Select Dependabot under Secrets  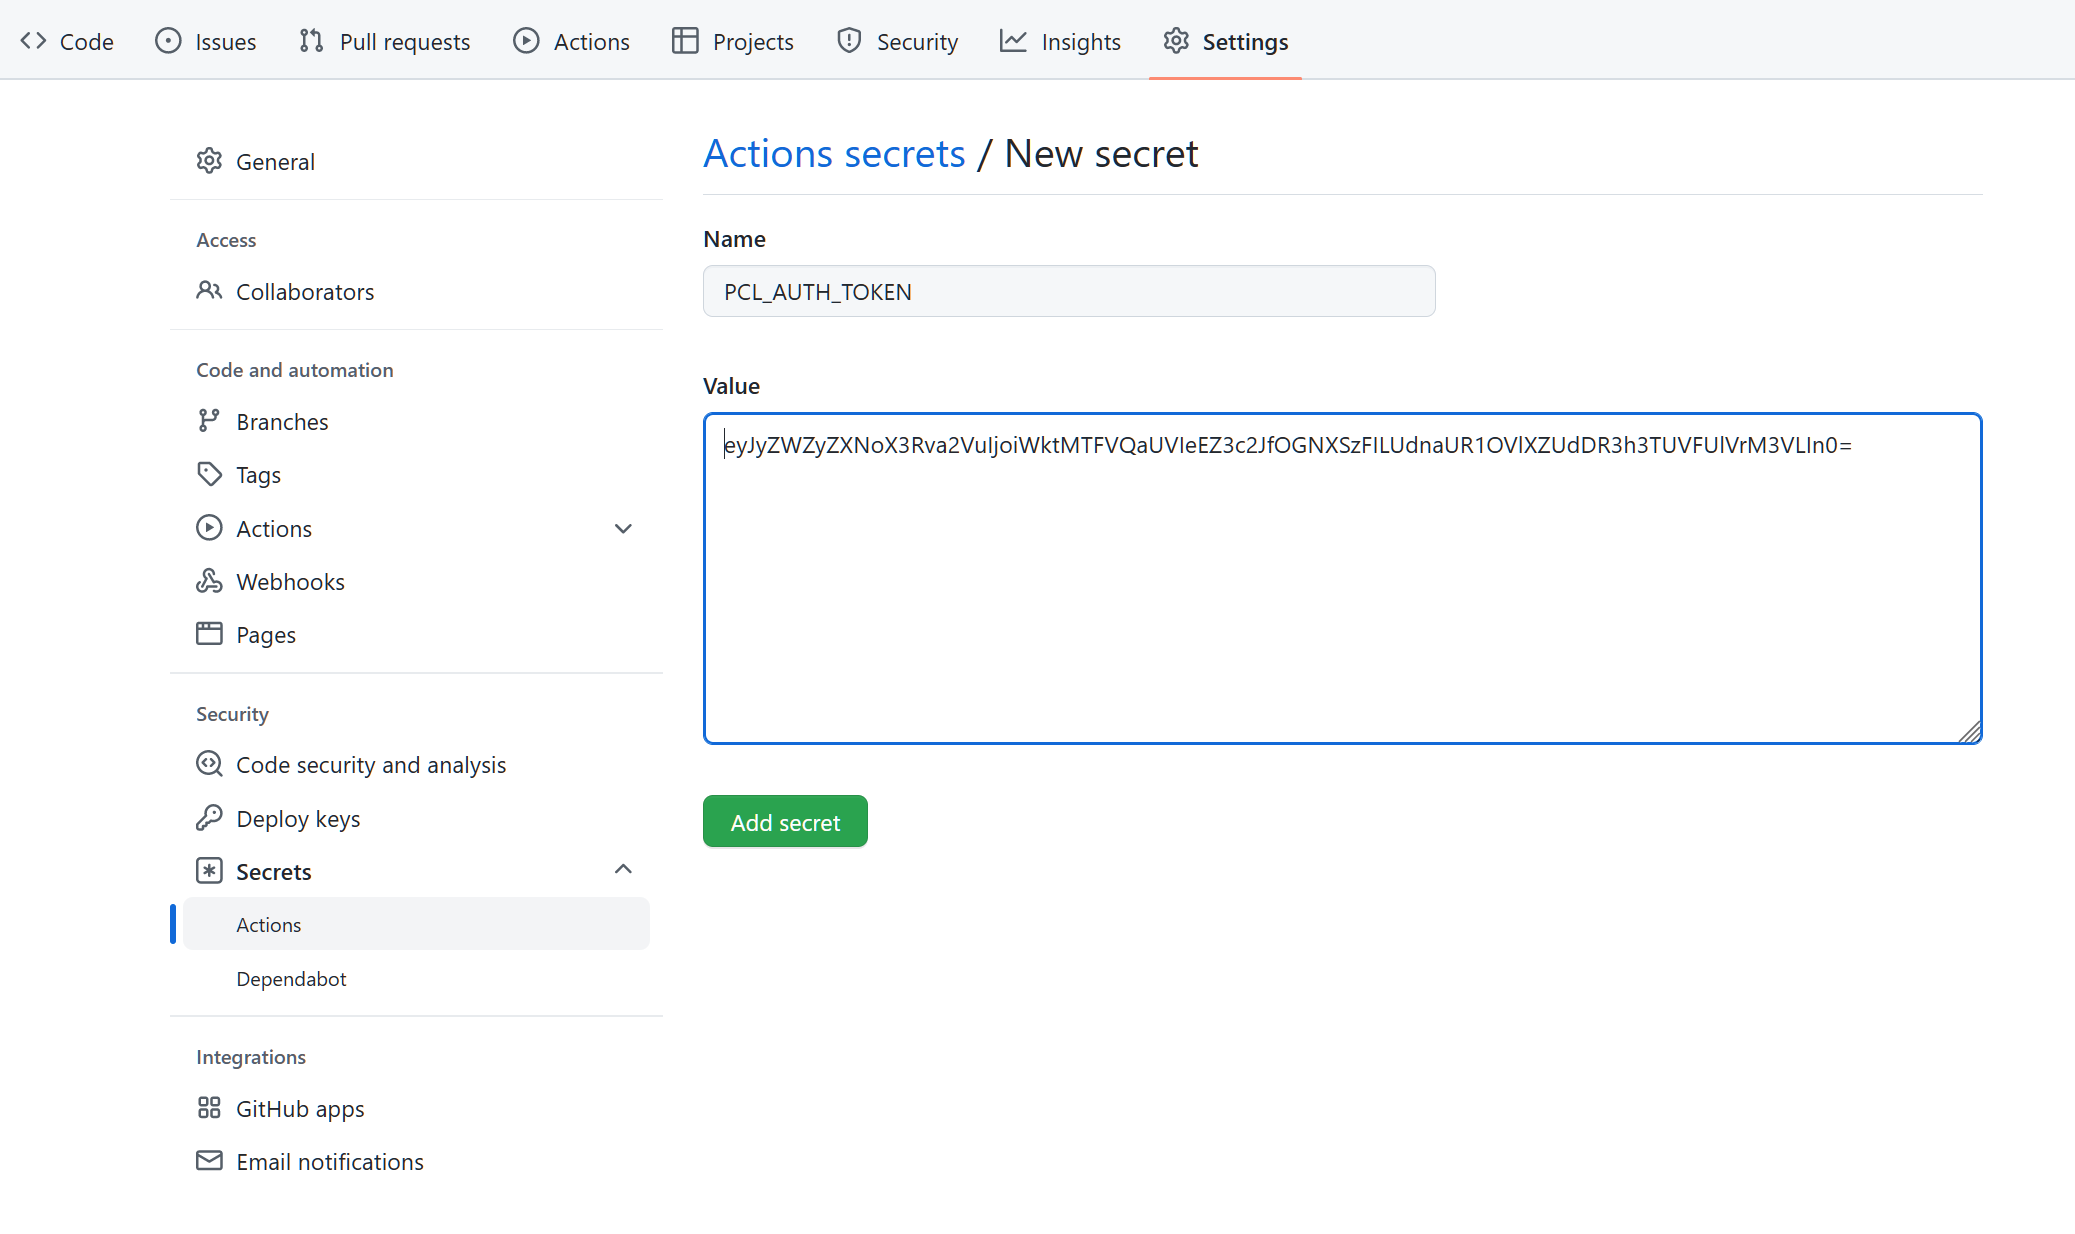point(291,979)
